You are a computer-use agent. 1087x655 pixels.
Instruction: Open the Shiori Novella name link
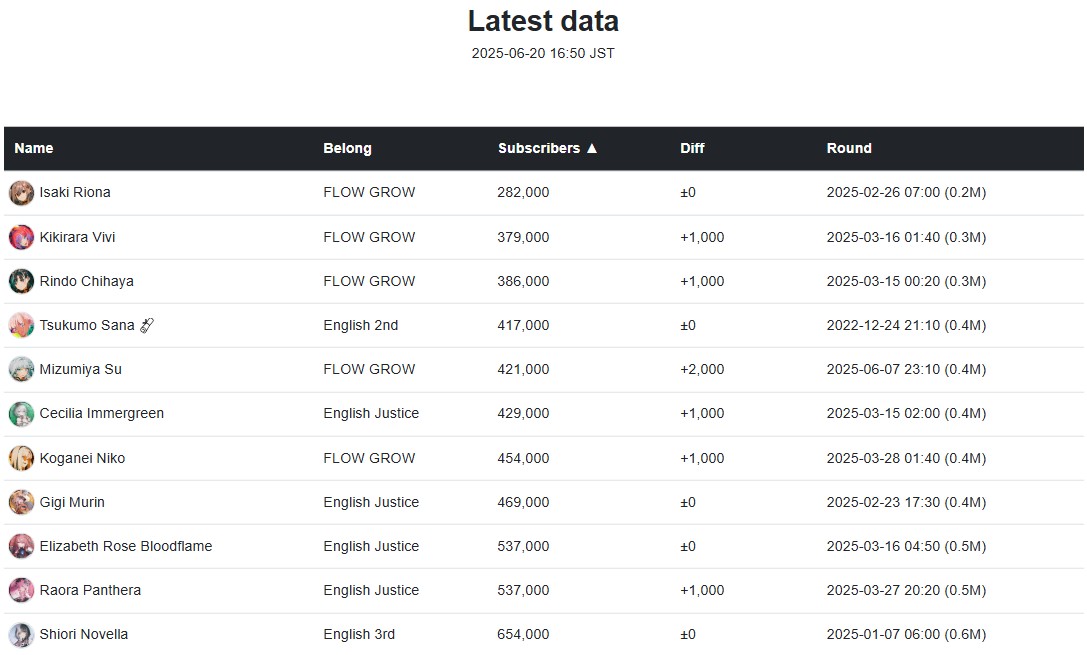pyautogui.click(x=84, y=634)
